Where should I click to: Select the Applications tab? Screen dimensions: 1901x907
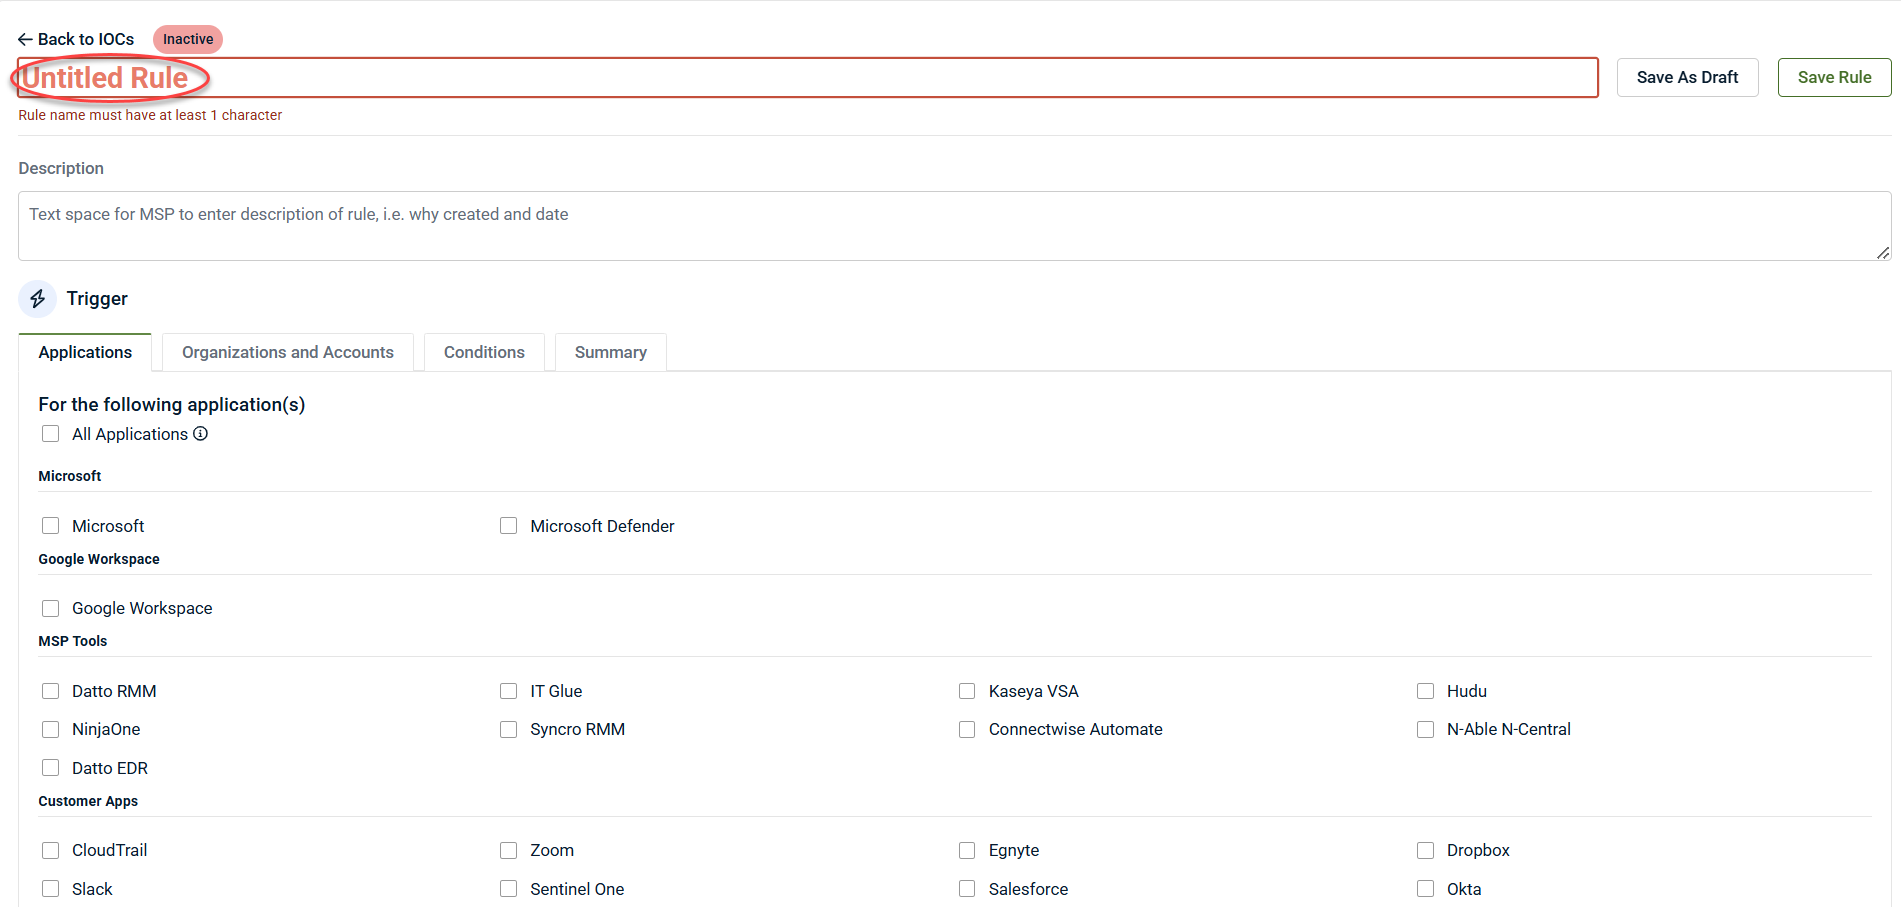(x=85, y=352)
